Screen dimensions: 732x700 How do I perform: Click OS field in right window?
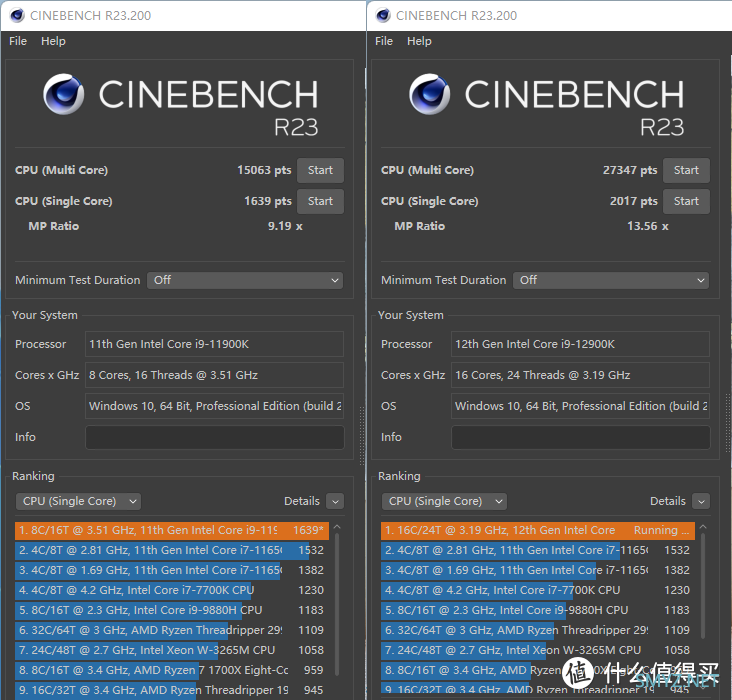click(x=581, y=406)
